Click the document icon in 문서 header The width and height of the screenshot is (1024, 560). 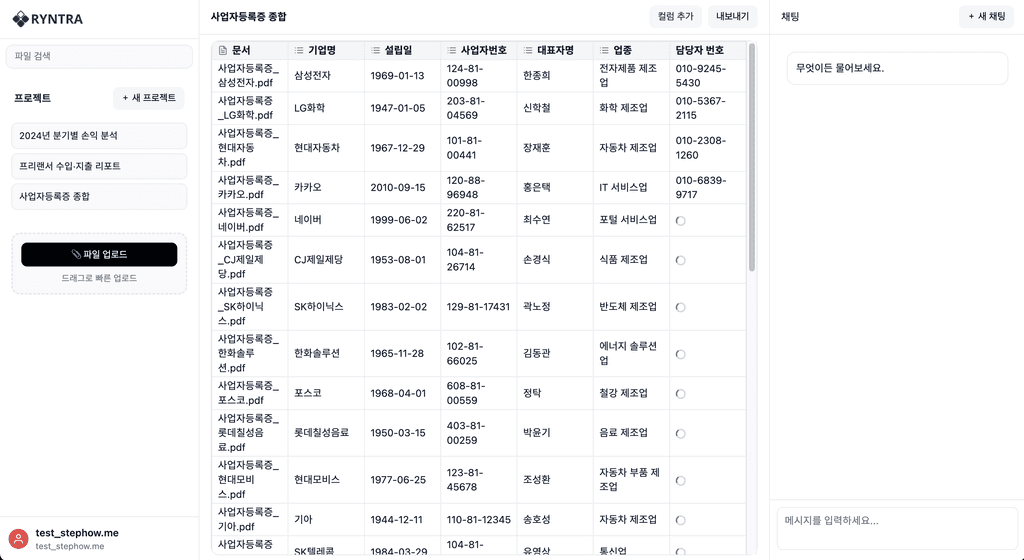223,50
